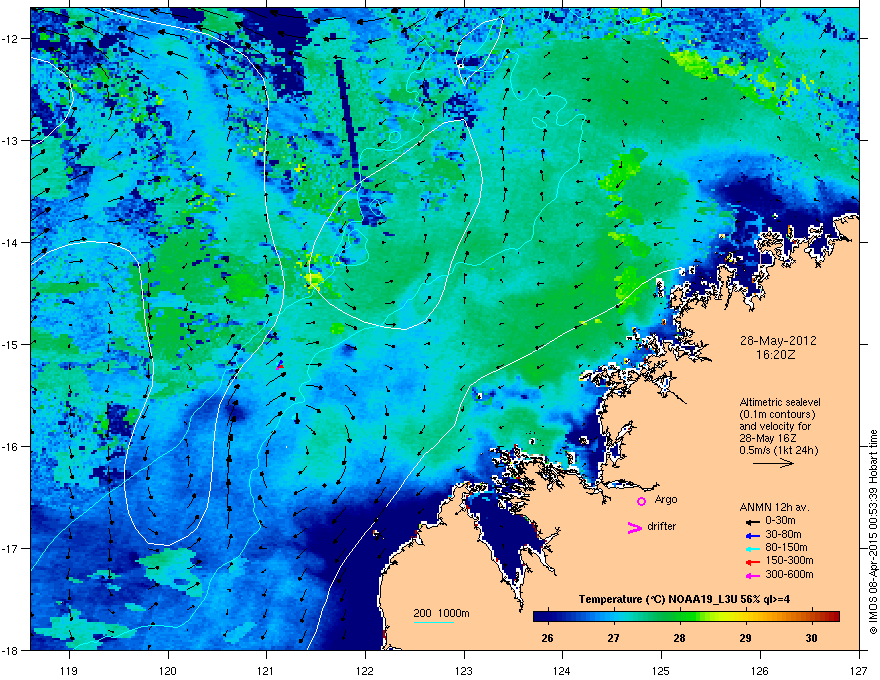Click the blue 30-80m arrow legend icon
The height and width of the screenshot is (680, 880).
(x=752, y=535)
